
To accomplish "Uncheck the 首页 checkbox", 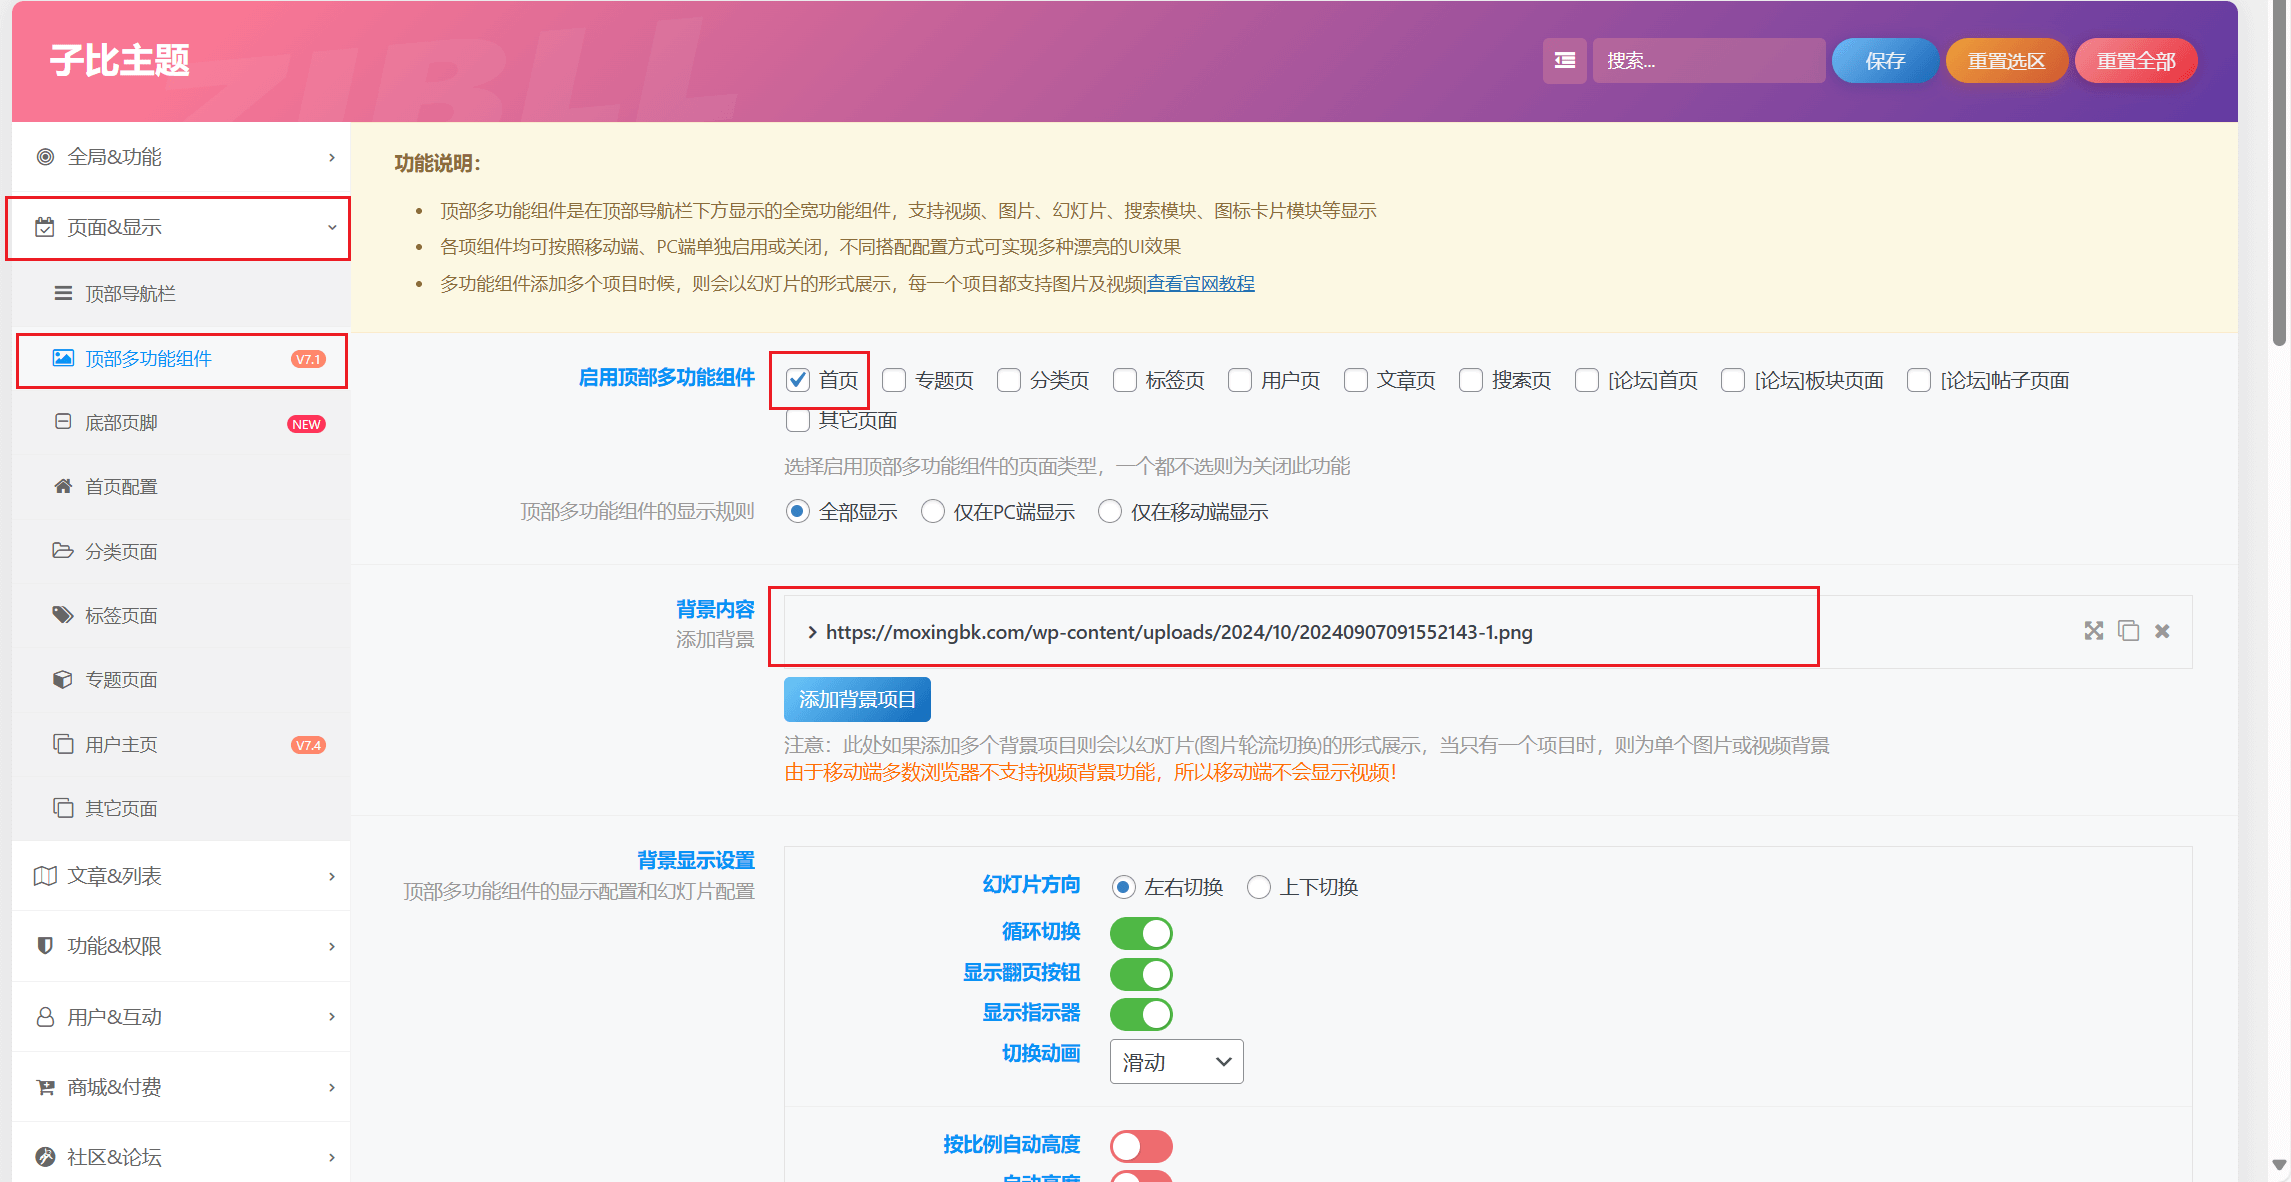I will [x=797, y=380].
